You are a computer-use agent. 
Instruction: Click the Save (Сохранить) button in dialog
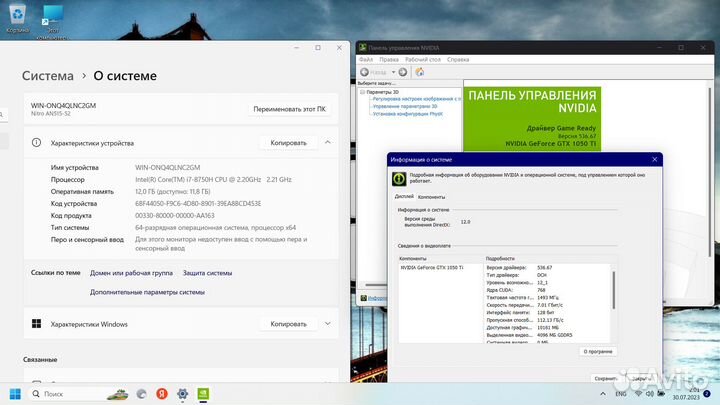click(606, 378)
